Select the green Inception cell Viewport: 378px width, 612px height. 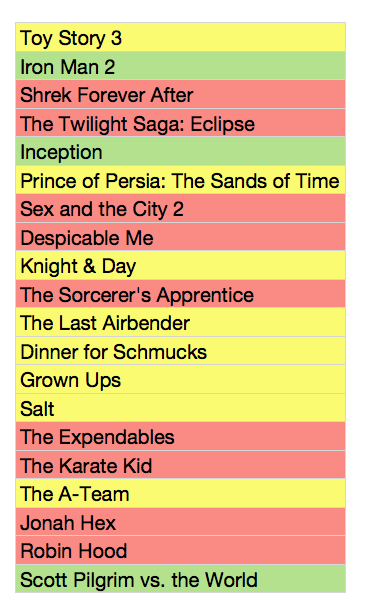(x=180, y=151)
